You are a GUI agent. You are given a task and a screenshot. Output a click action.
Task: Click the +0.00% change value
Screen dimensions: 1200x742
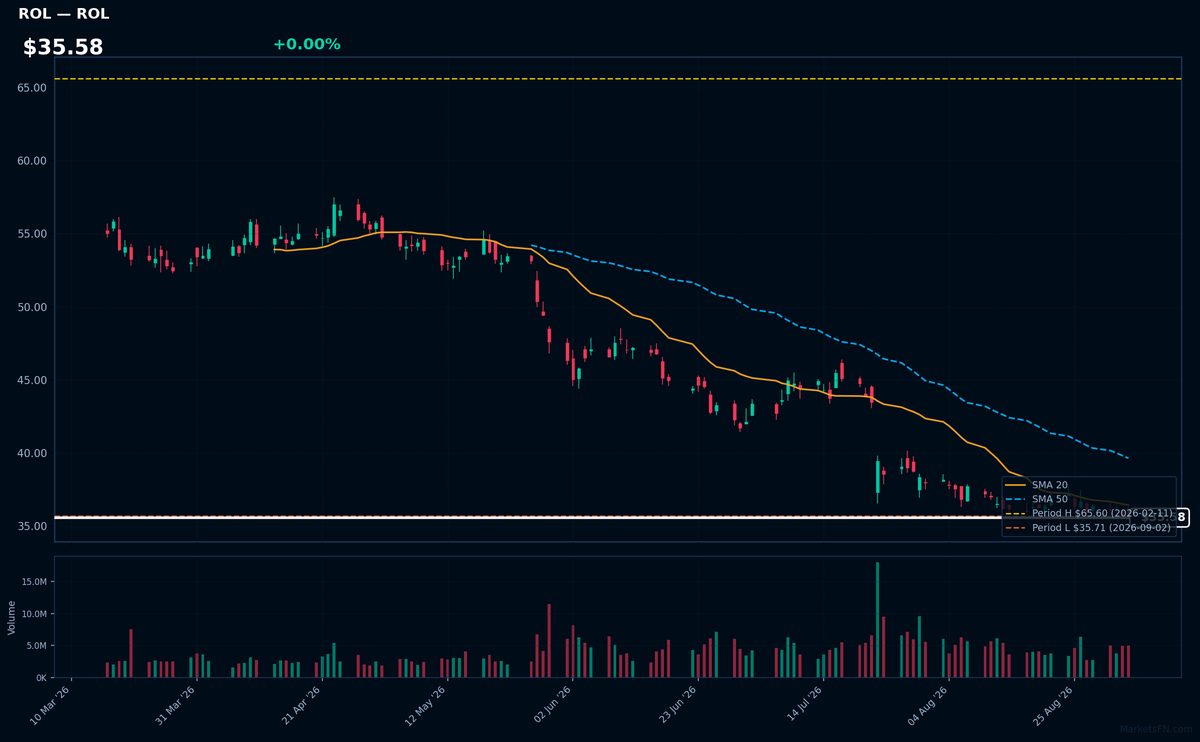pos(306,44)
